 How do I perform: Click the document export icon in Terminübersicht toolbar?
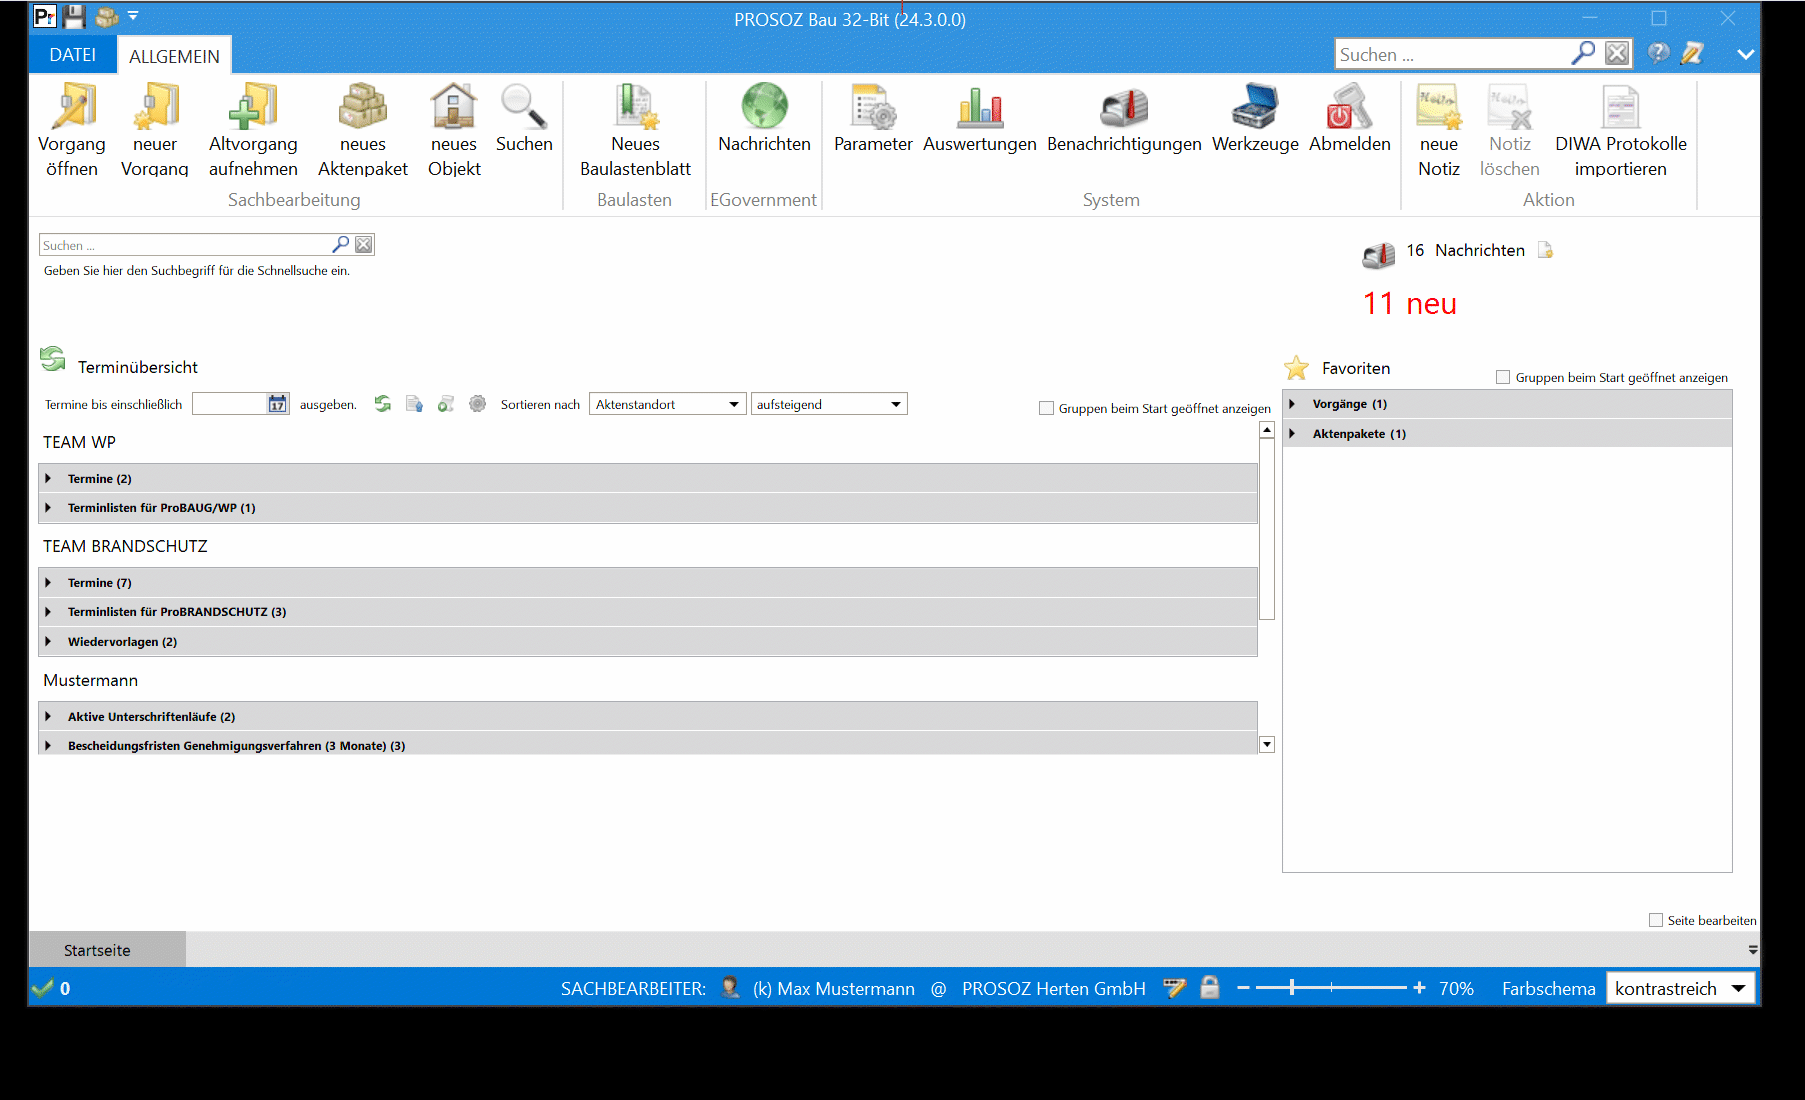point(414,404)
